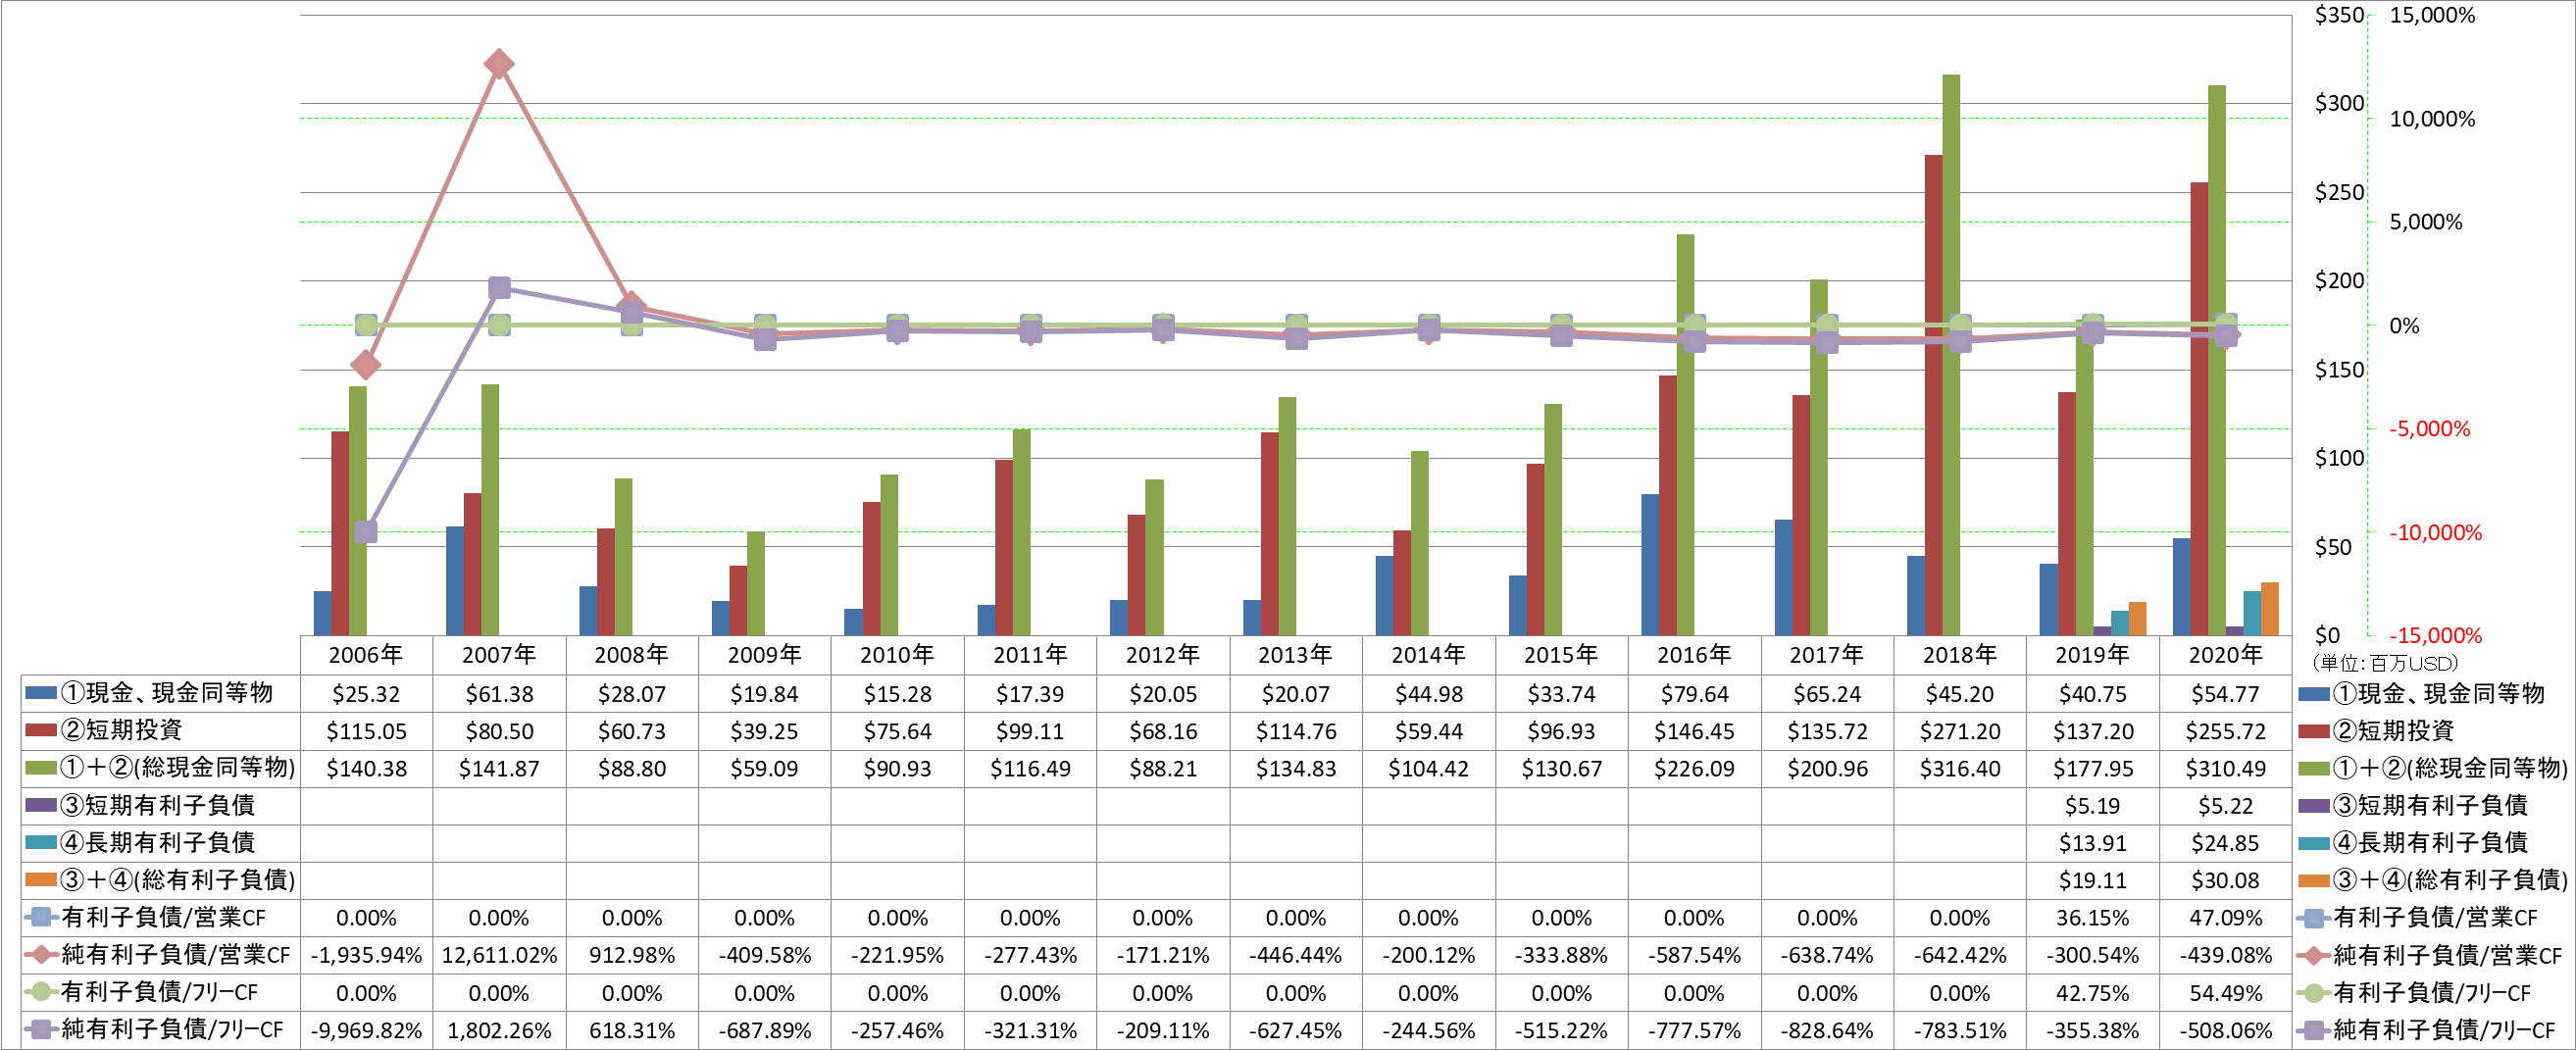Click the 1,802.26% cell

click(x=499, y=1031)
